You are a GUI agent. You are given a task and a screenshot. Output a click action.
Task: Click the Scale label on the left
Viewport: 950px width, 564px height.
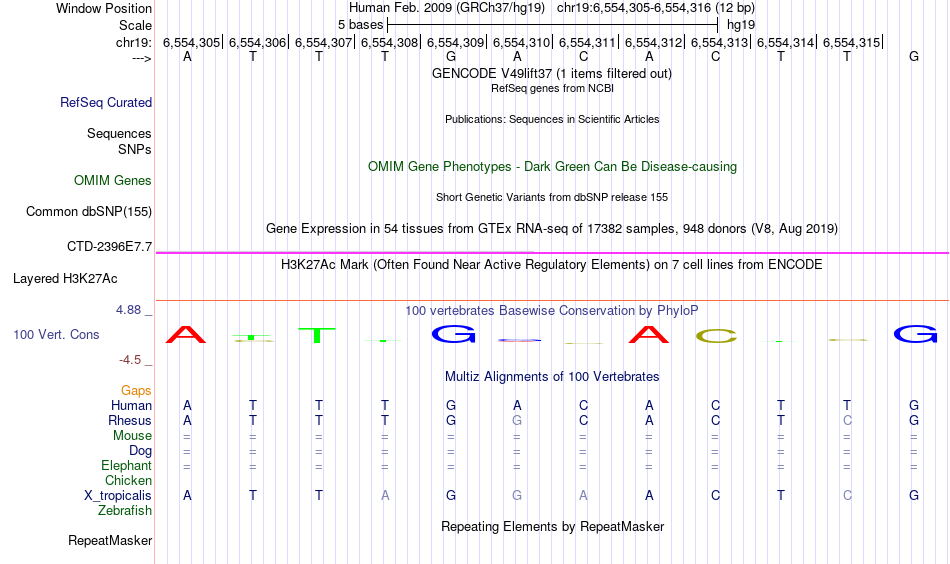point(135,25)
